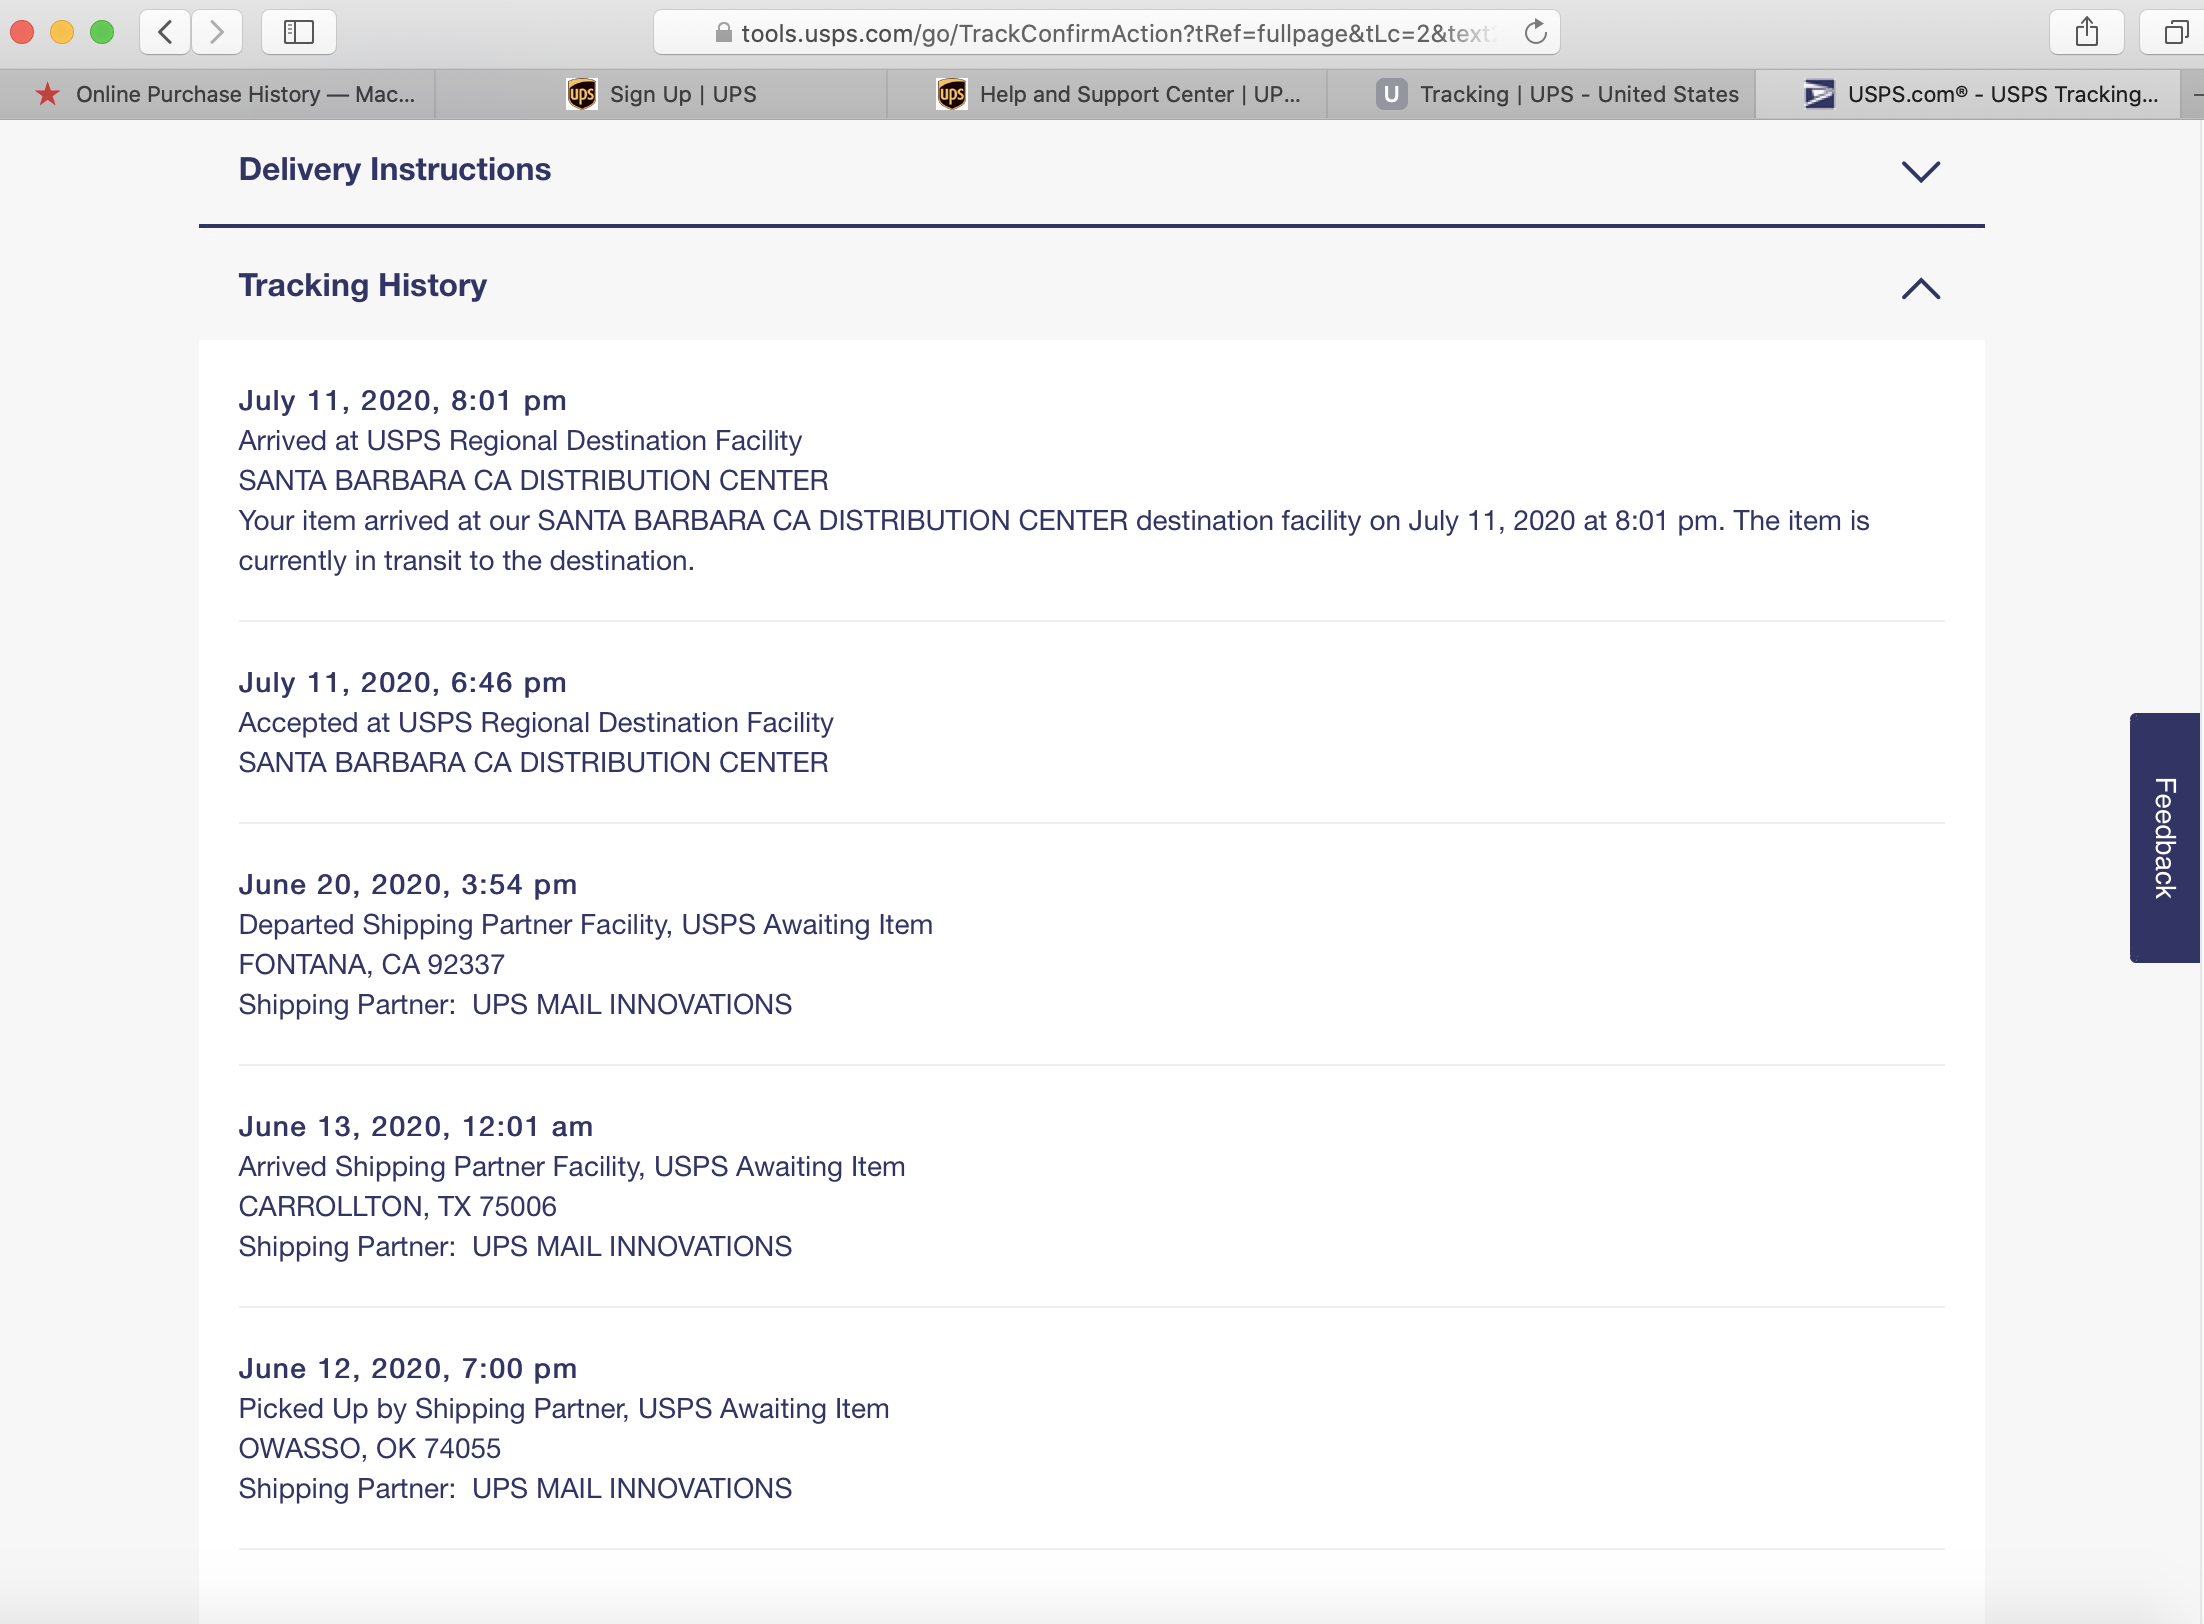The image size is (2204, 1624).
Task: Click 'Arrived at USPS Regional Destination Facility'
Action: coord(520,440)
